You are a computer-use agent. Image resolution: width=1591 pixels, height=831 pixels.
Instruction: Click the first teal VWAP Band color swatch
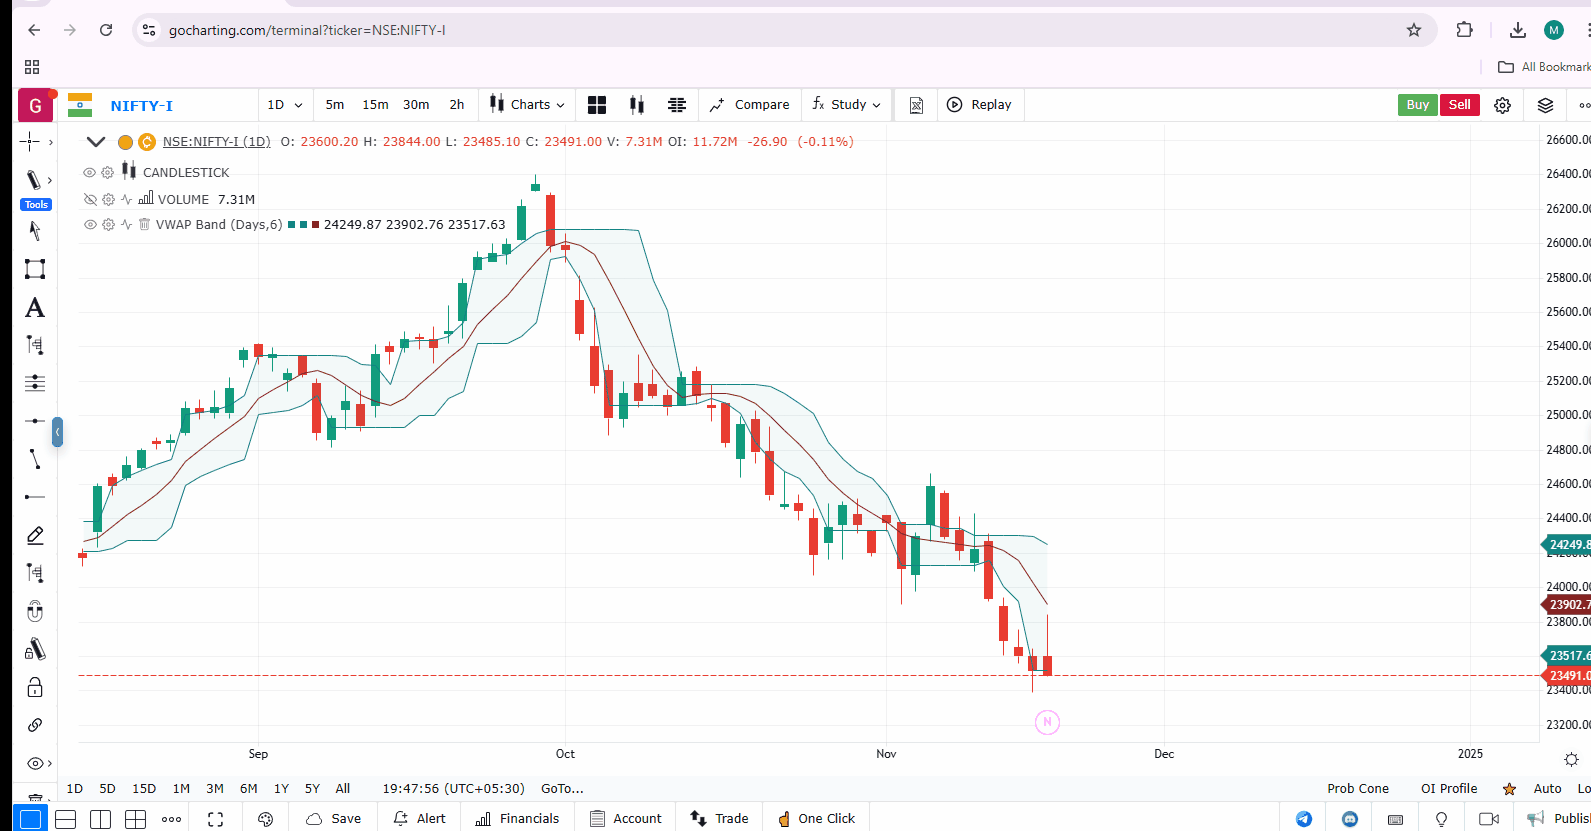(x=291, y=225)
